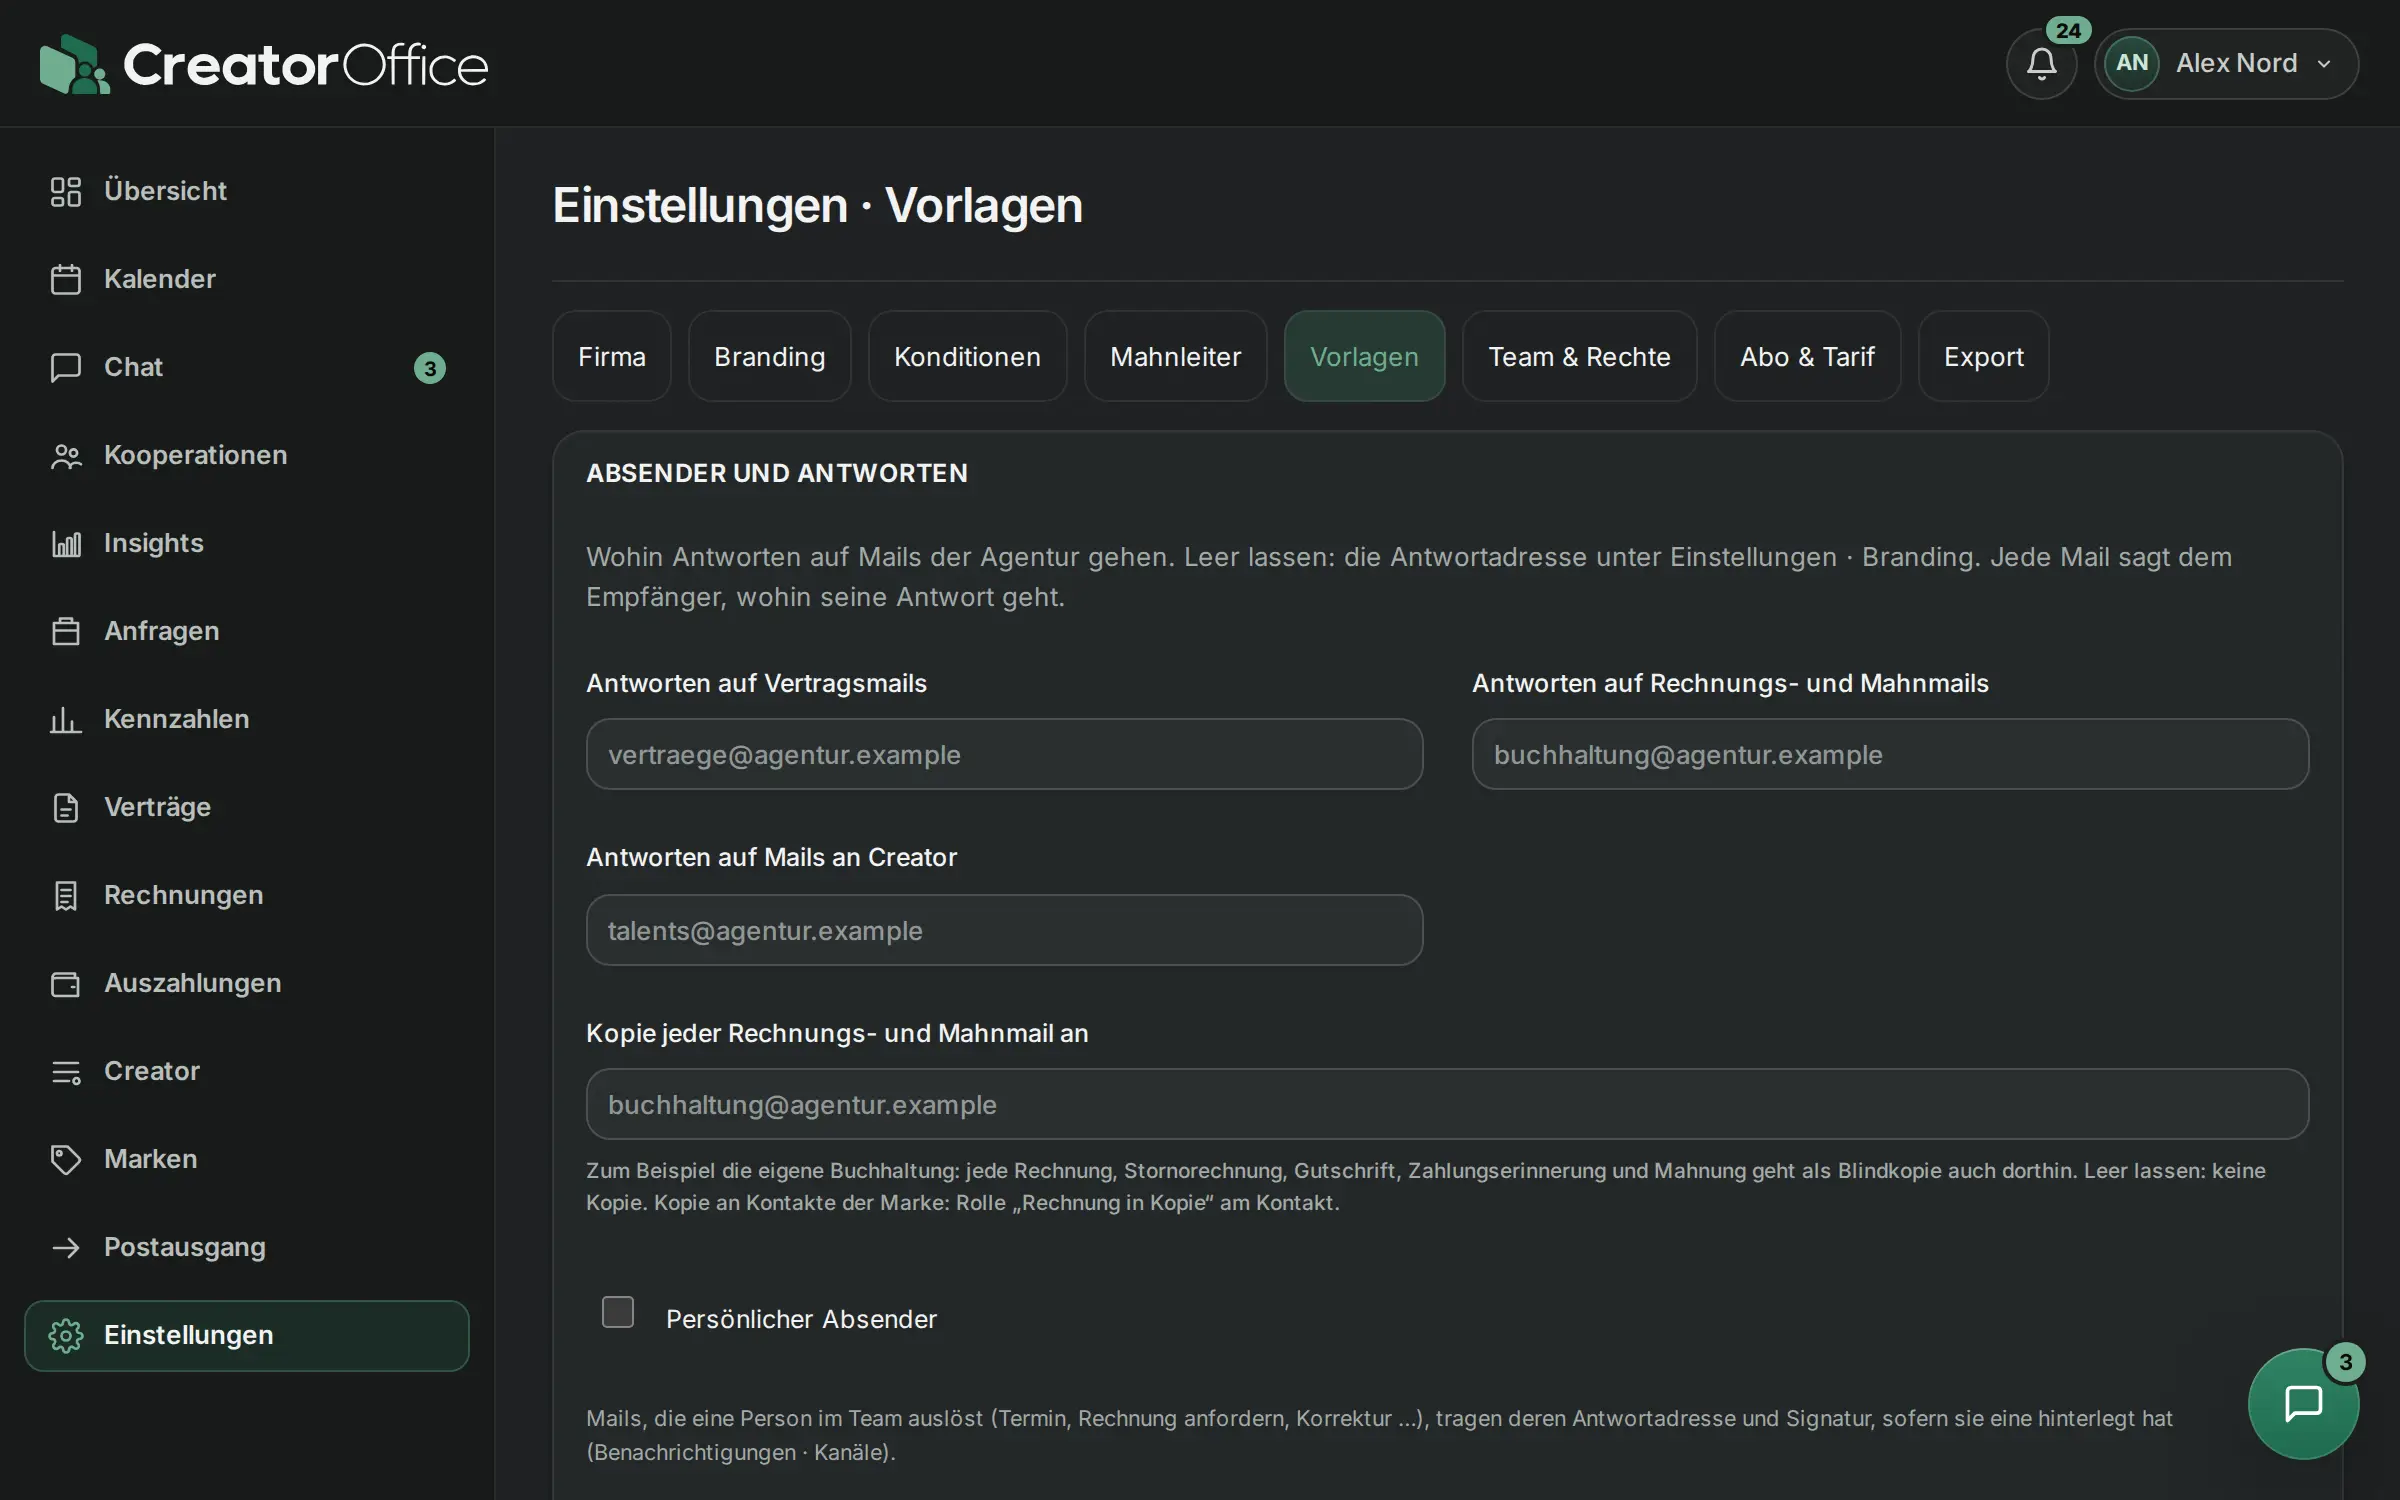The image size is (2400, 1500).
Task: Expand the Alex Nord account chevron
Action: tap(2324, 64)
